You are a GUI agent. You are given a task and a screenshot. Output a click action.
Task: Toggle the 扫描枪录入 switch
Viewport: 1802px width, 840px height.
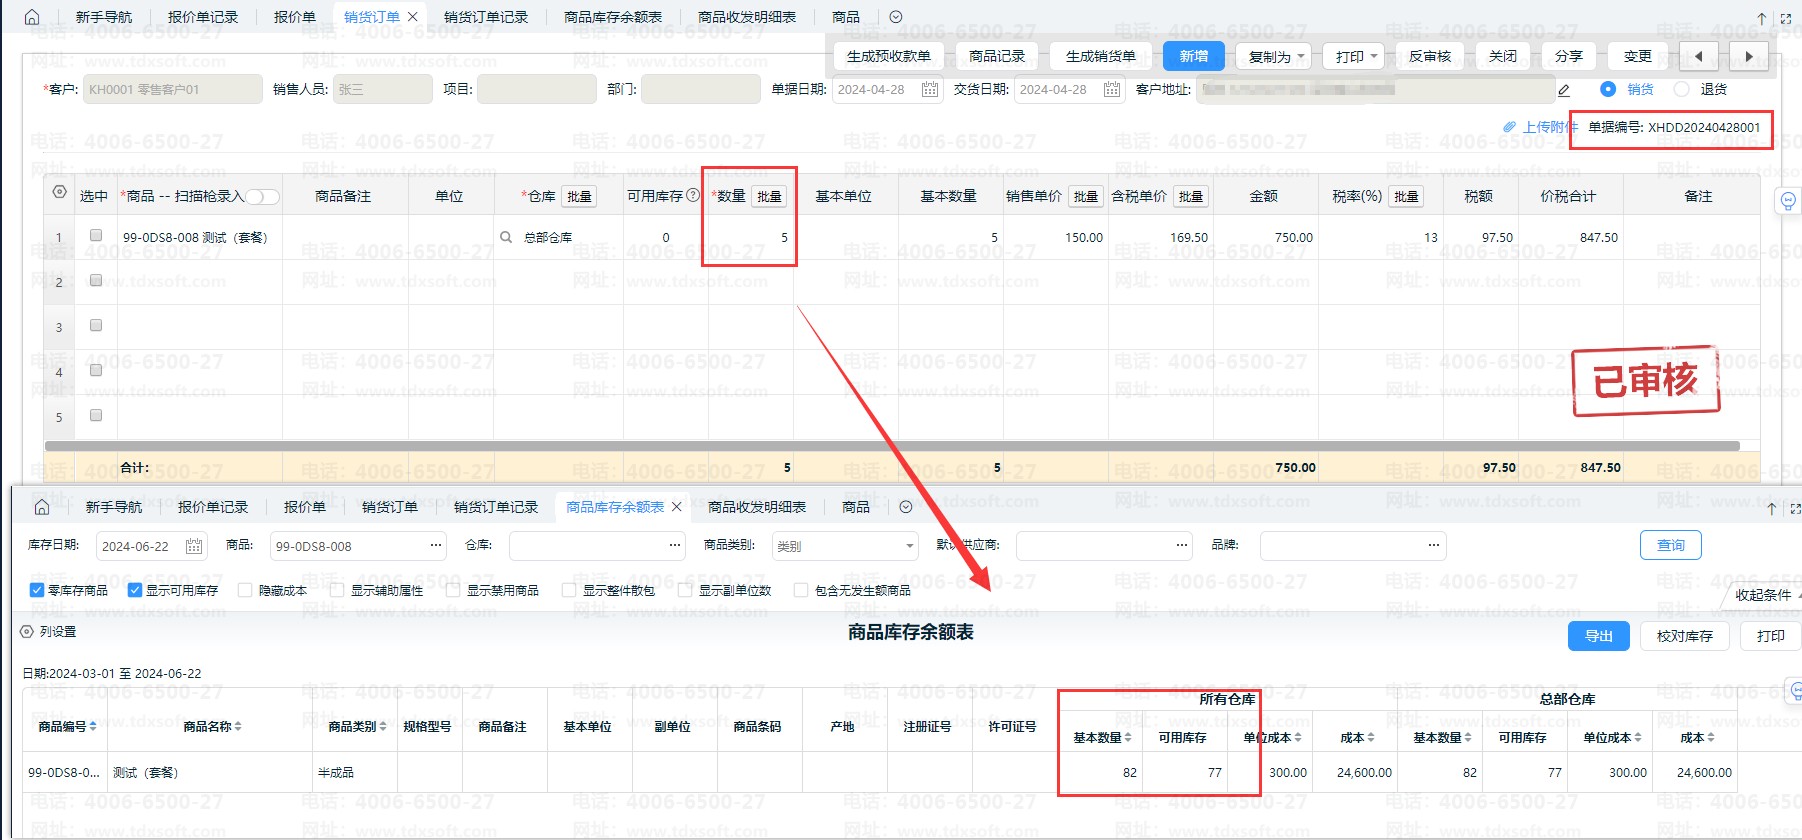tap(262, 197)
